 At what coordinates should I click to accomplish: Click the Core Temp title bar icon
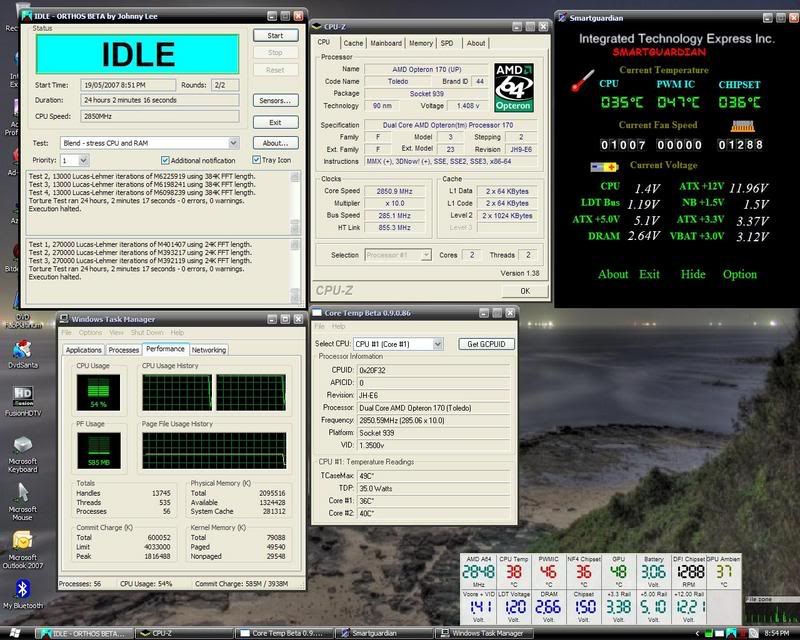pyautogui.click(x=317, y=312)
